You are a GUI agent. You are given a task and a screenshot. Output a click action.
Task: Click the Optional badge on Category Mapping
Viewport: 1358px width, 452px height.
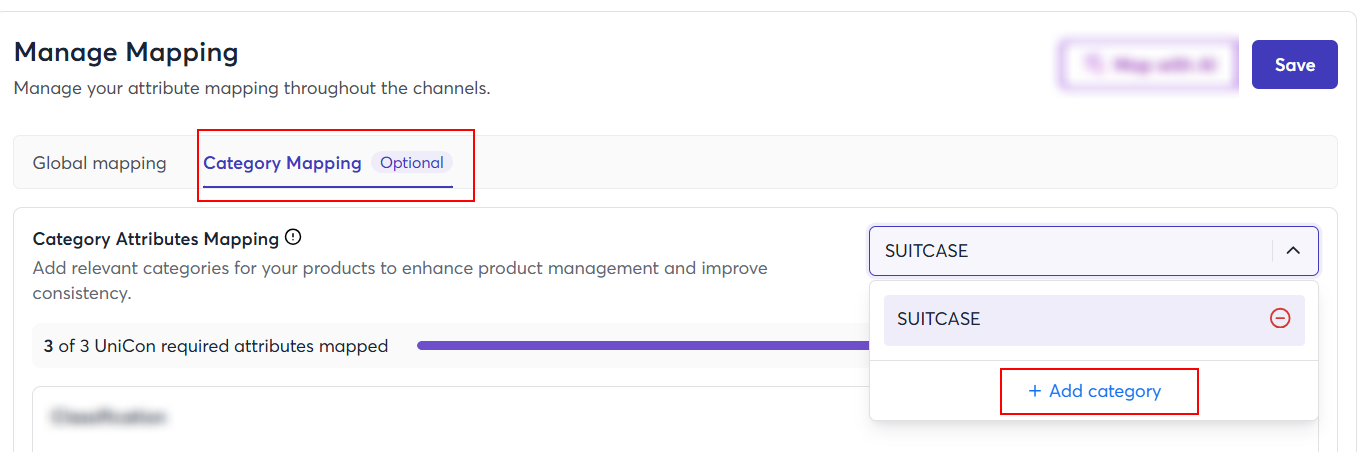[411, 163]
